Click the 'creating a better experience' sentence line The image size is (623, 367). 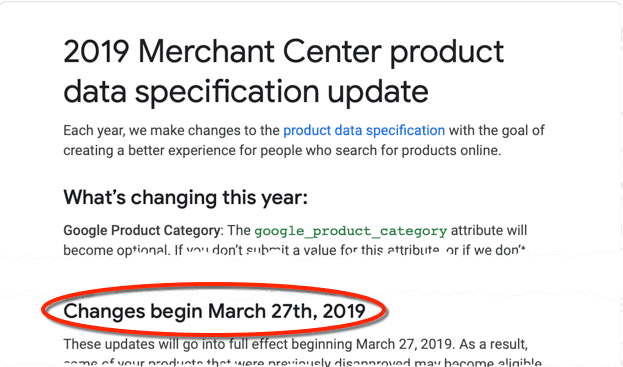[282, 151]
